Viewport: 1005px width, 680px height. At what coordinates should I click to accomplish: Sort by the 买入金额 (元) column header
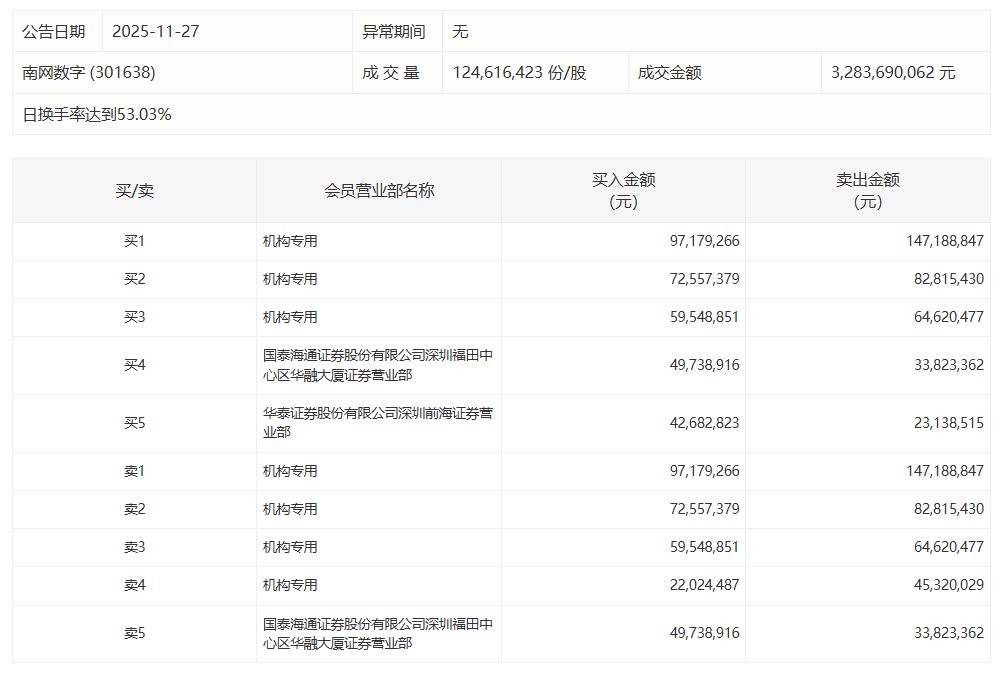623,190
